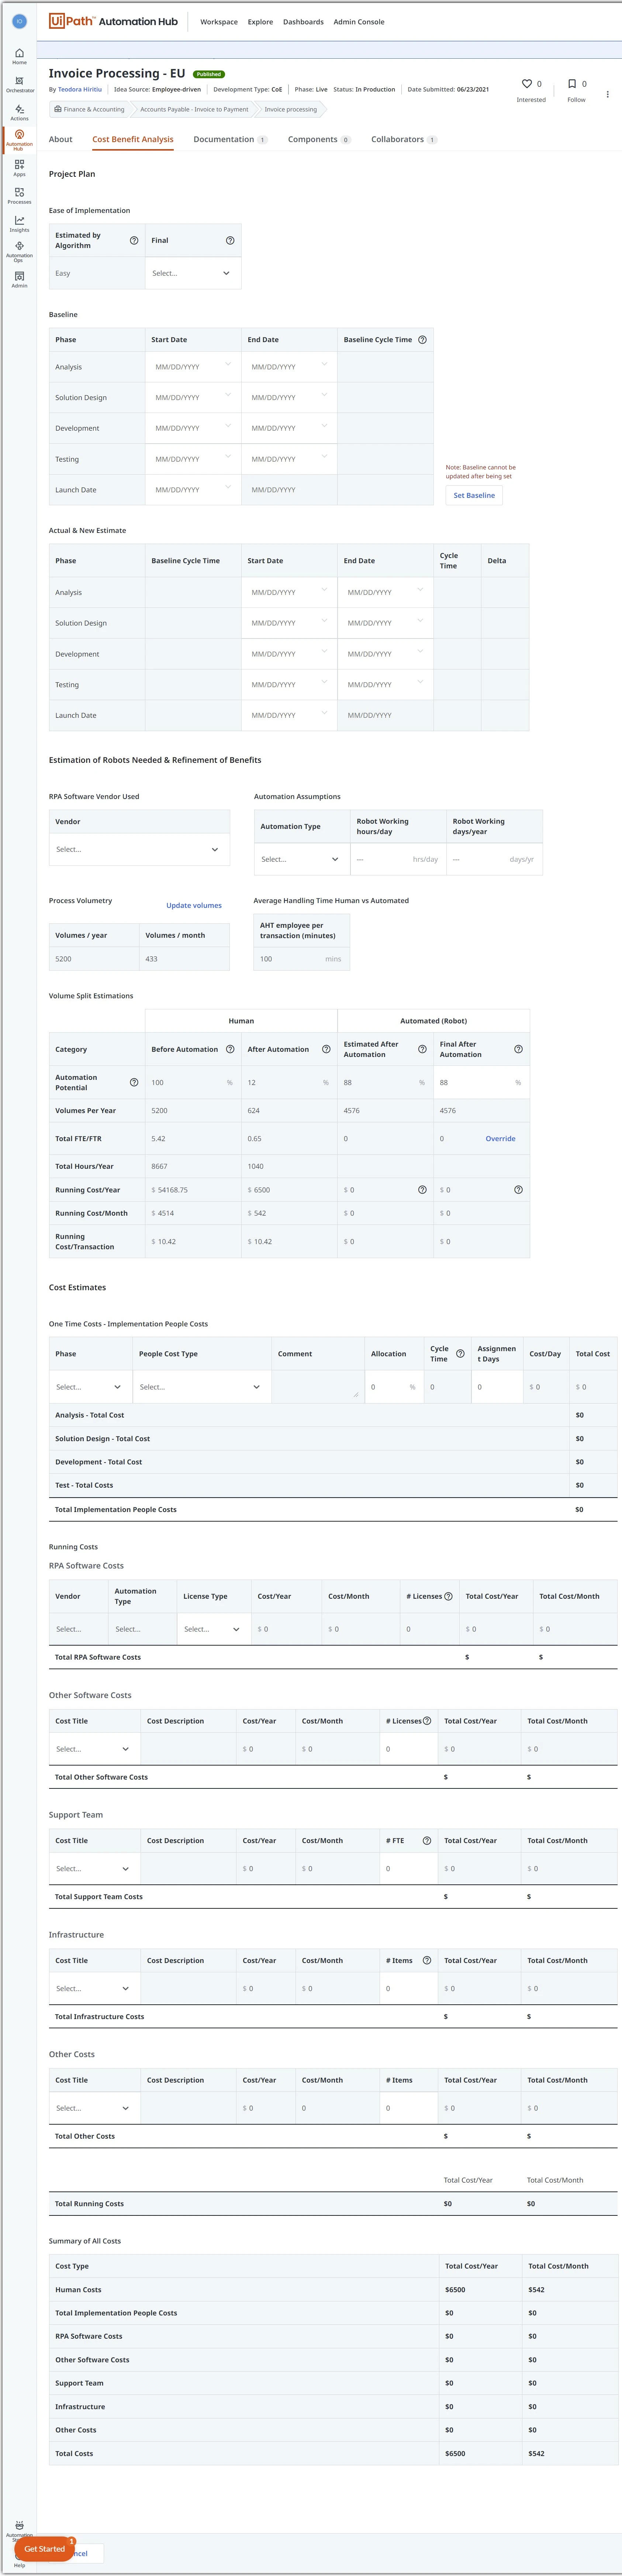Select Automation Hub sidebar icon

(x=19, y=140)
